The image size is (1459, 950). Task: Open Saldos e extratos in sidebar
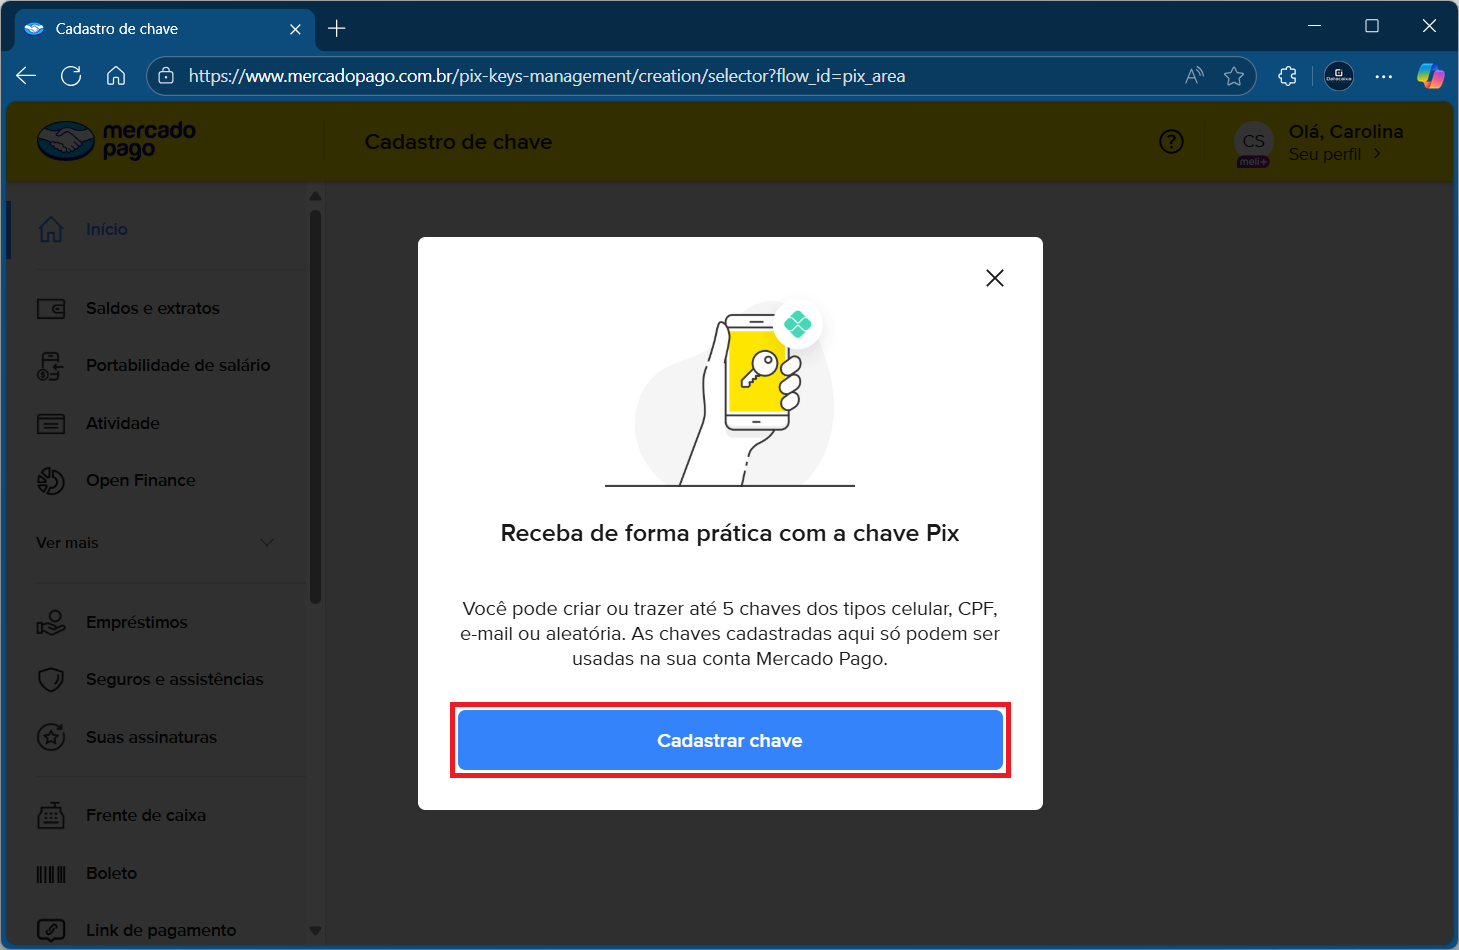[x=152, y=308]
